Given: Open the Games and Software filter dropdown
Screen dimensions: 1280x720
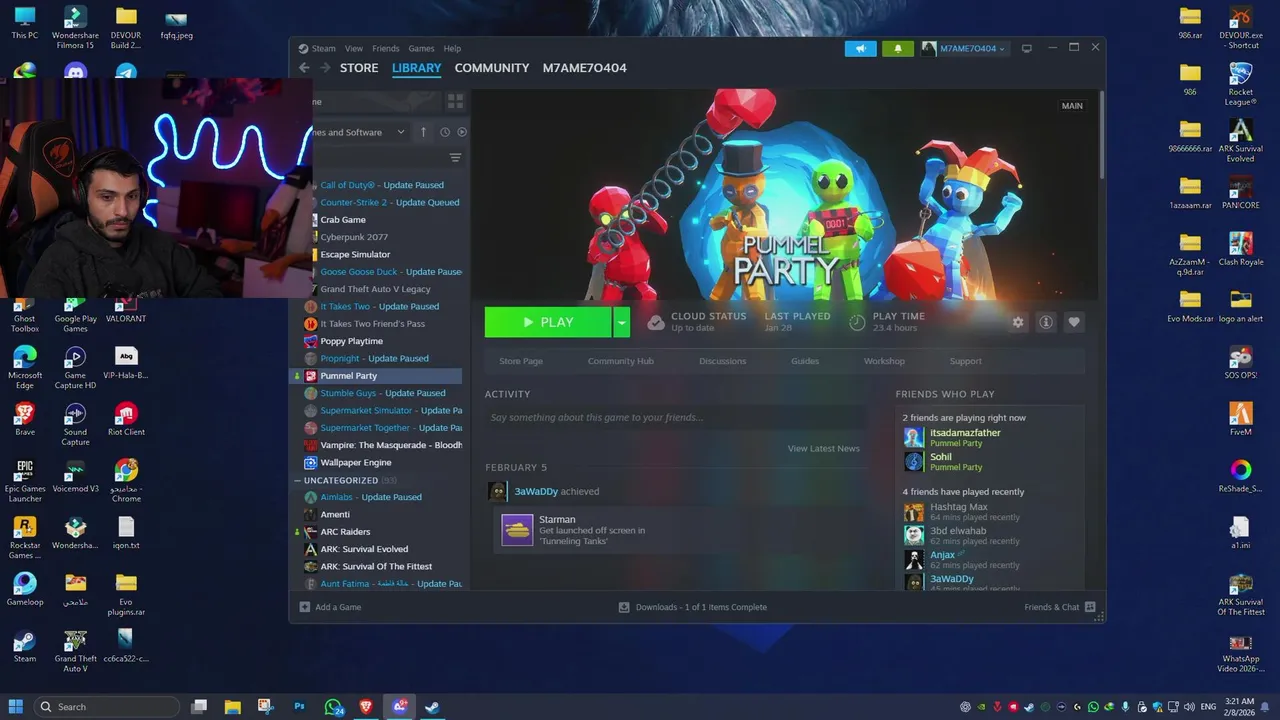Looking at the screenshot, I should coord(401,132).
